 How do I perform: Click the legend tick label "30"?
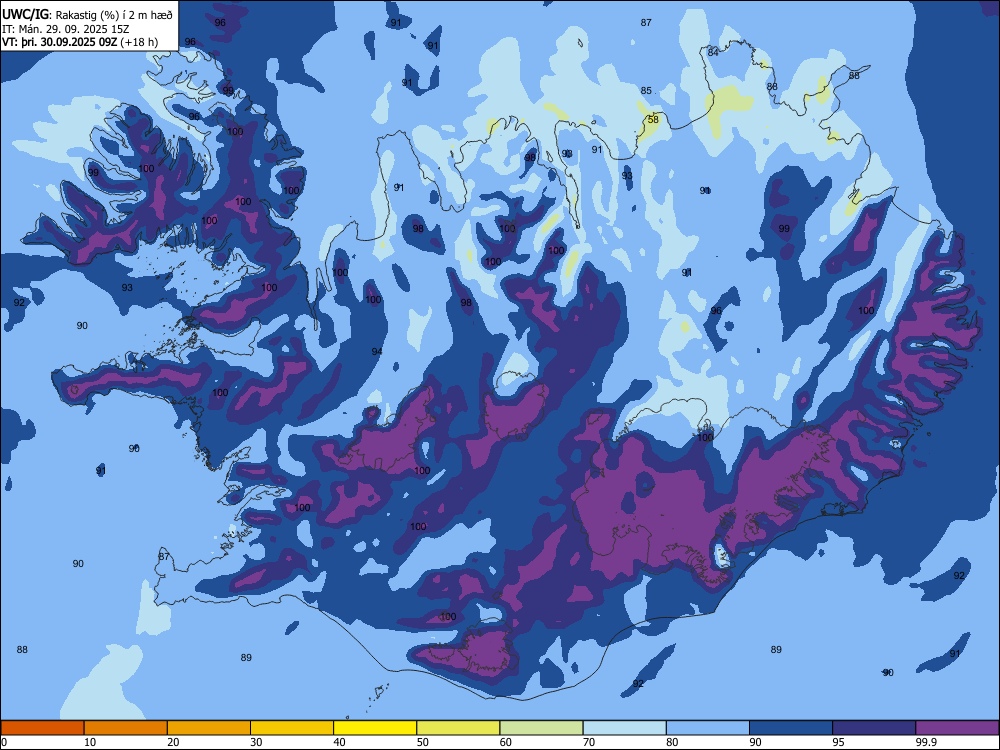click(256, 742)
